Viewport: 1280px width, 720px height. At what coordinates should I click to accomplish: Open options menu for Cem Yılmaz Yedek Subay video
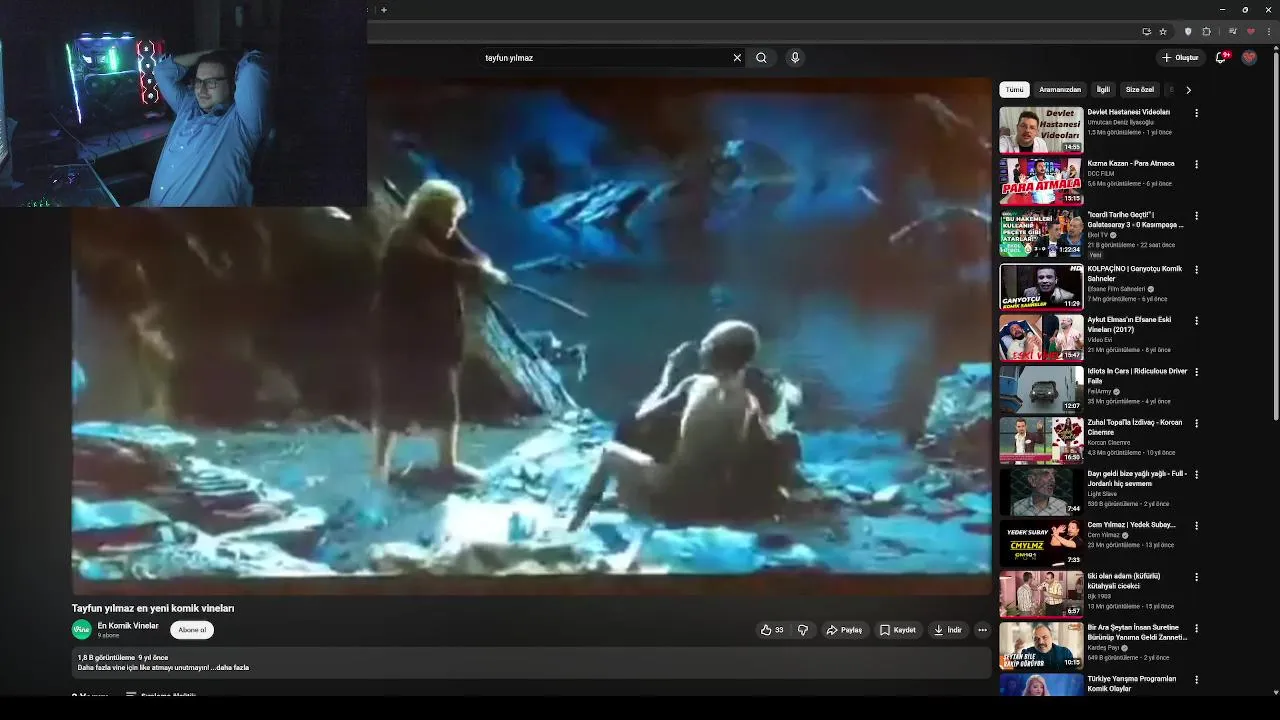point(1196,526)
